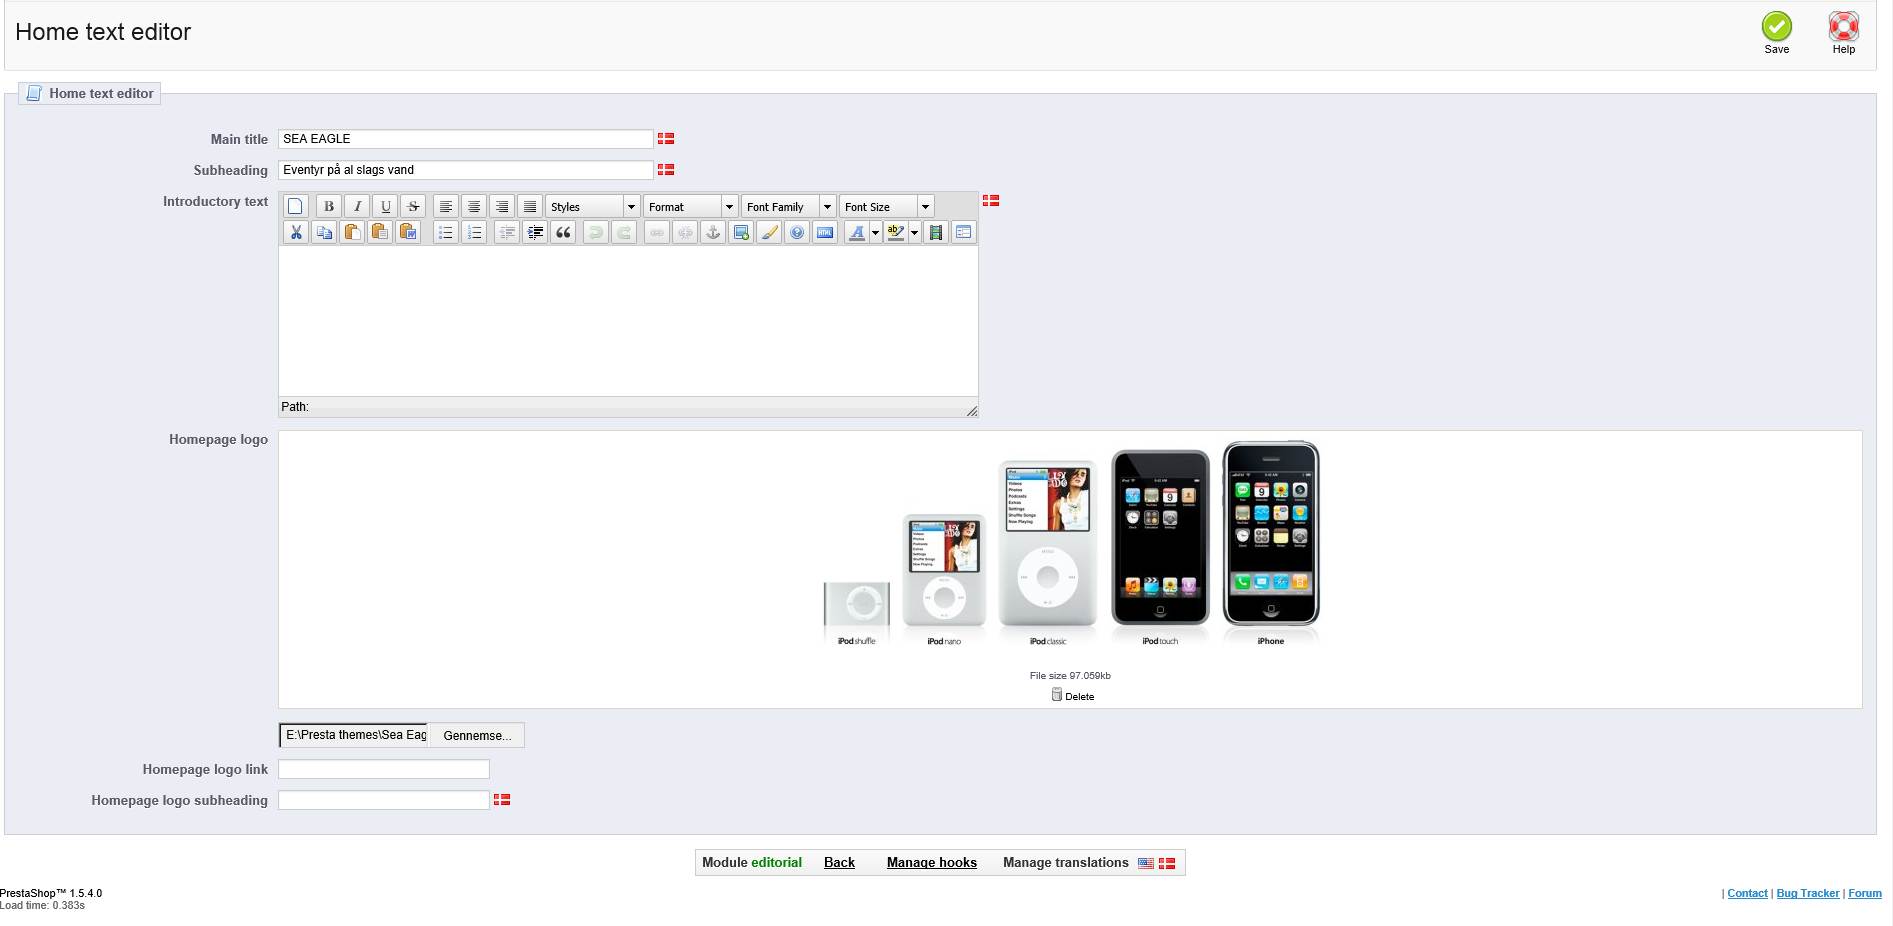The image size is (1893, 926).
Task: Delete the homepage logo image
Action: pyautogui.click(x=1072, y=696)
